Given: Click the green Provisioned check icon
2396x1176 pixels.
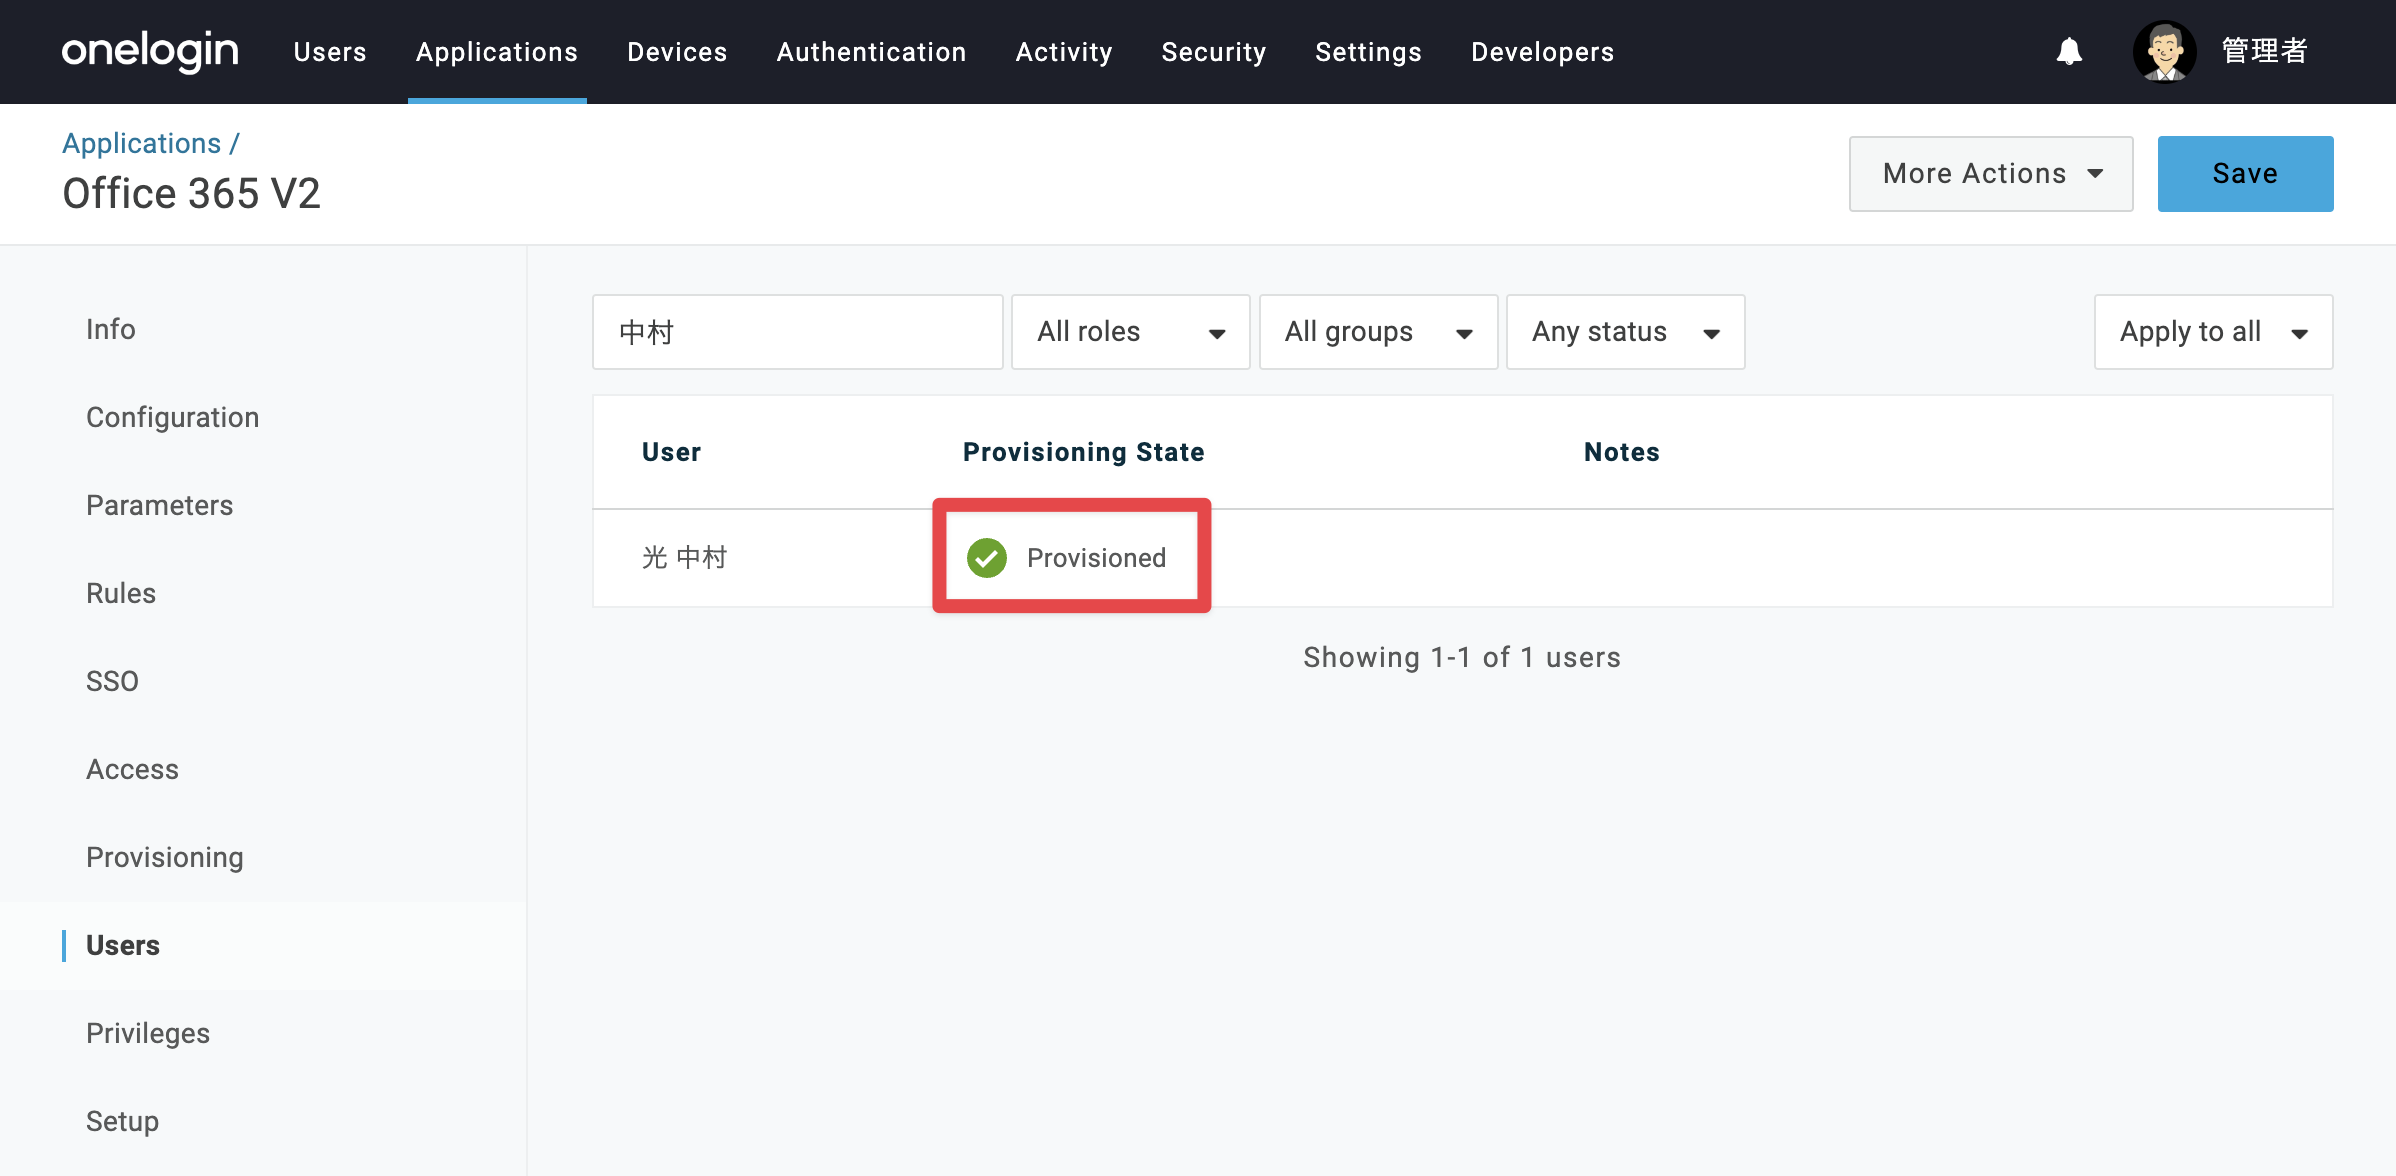Looking at the screenshot, I should tap(987, 558).
